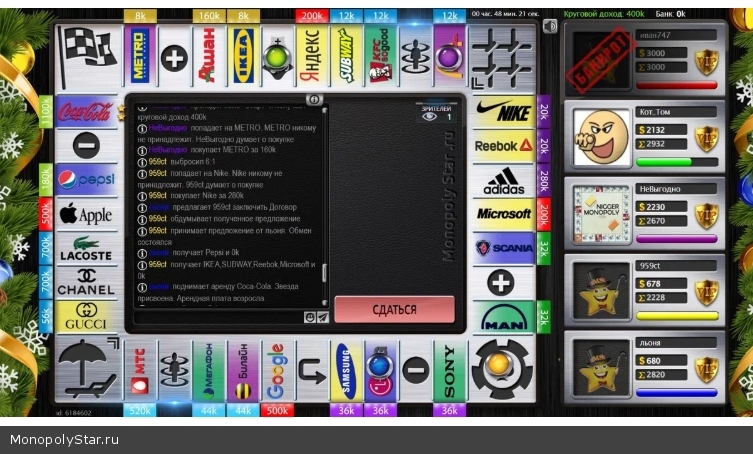Select the IKEA property cell
This screenshot has height=454, width=753.
[243, 56]
